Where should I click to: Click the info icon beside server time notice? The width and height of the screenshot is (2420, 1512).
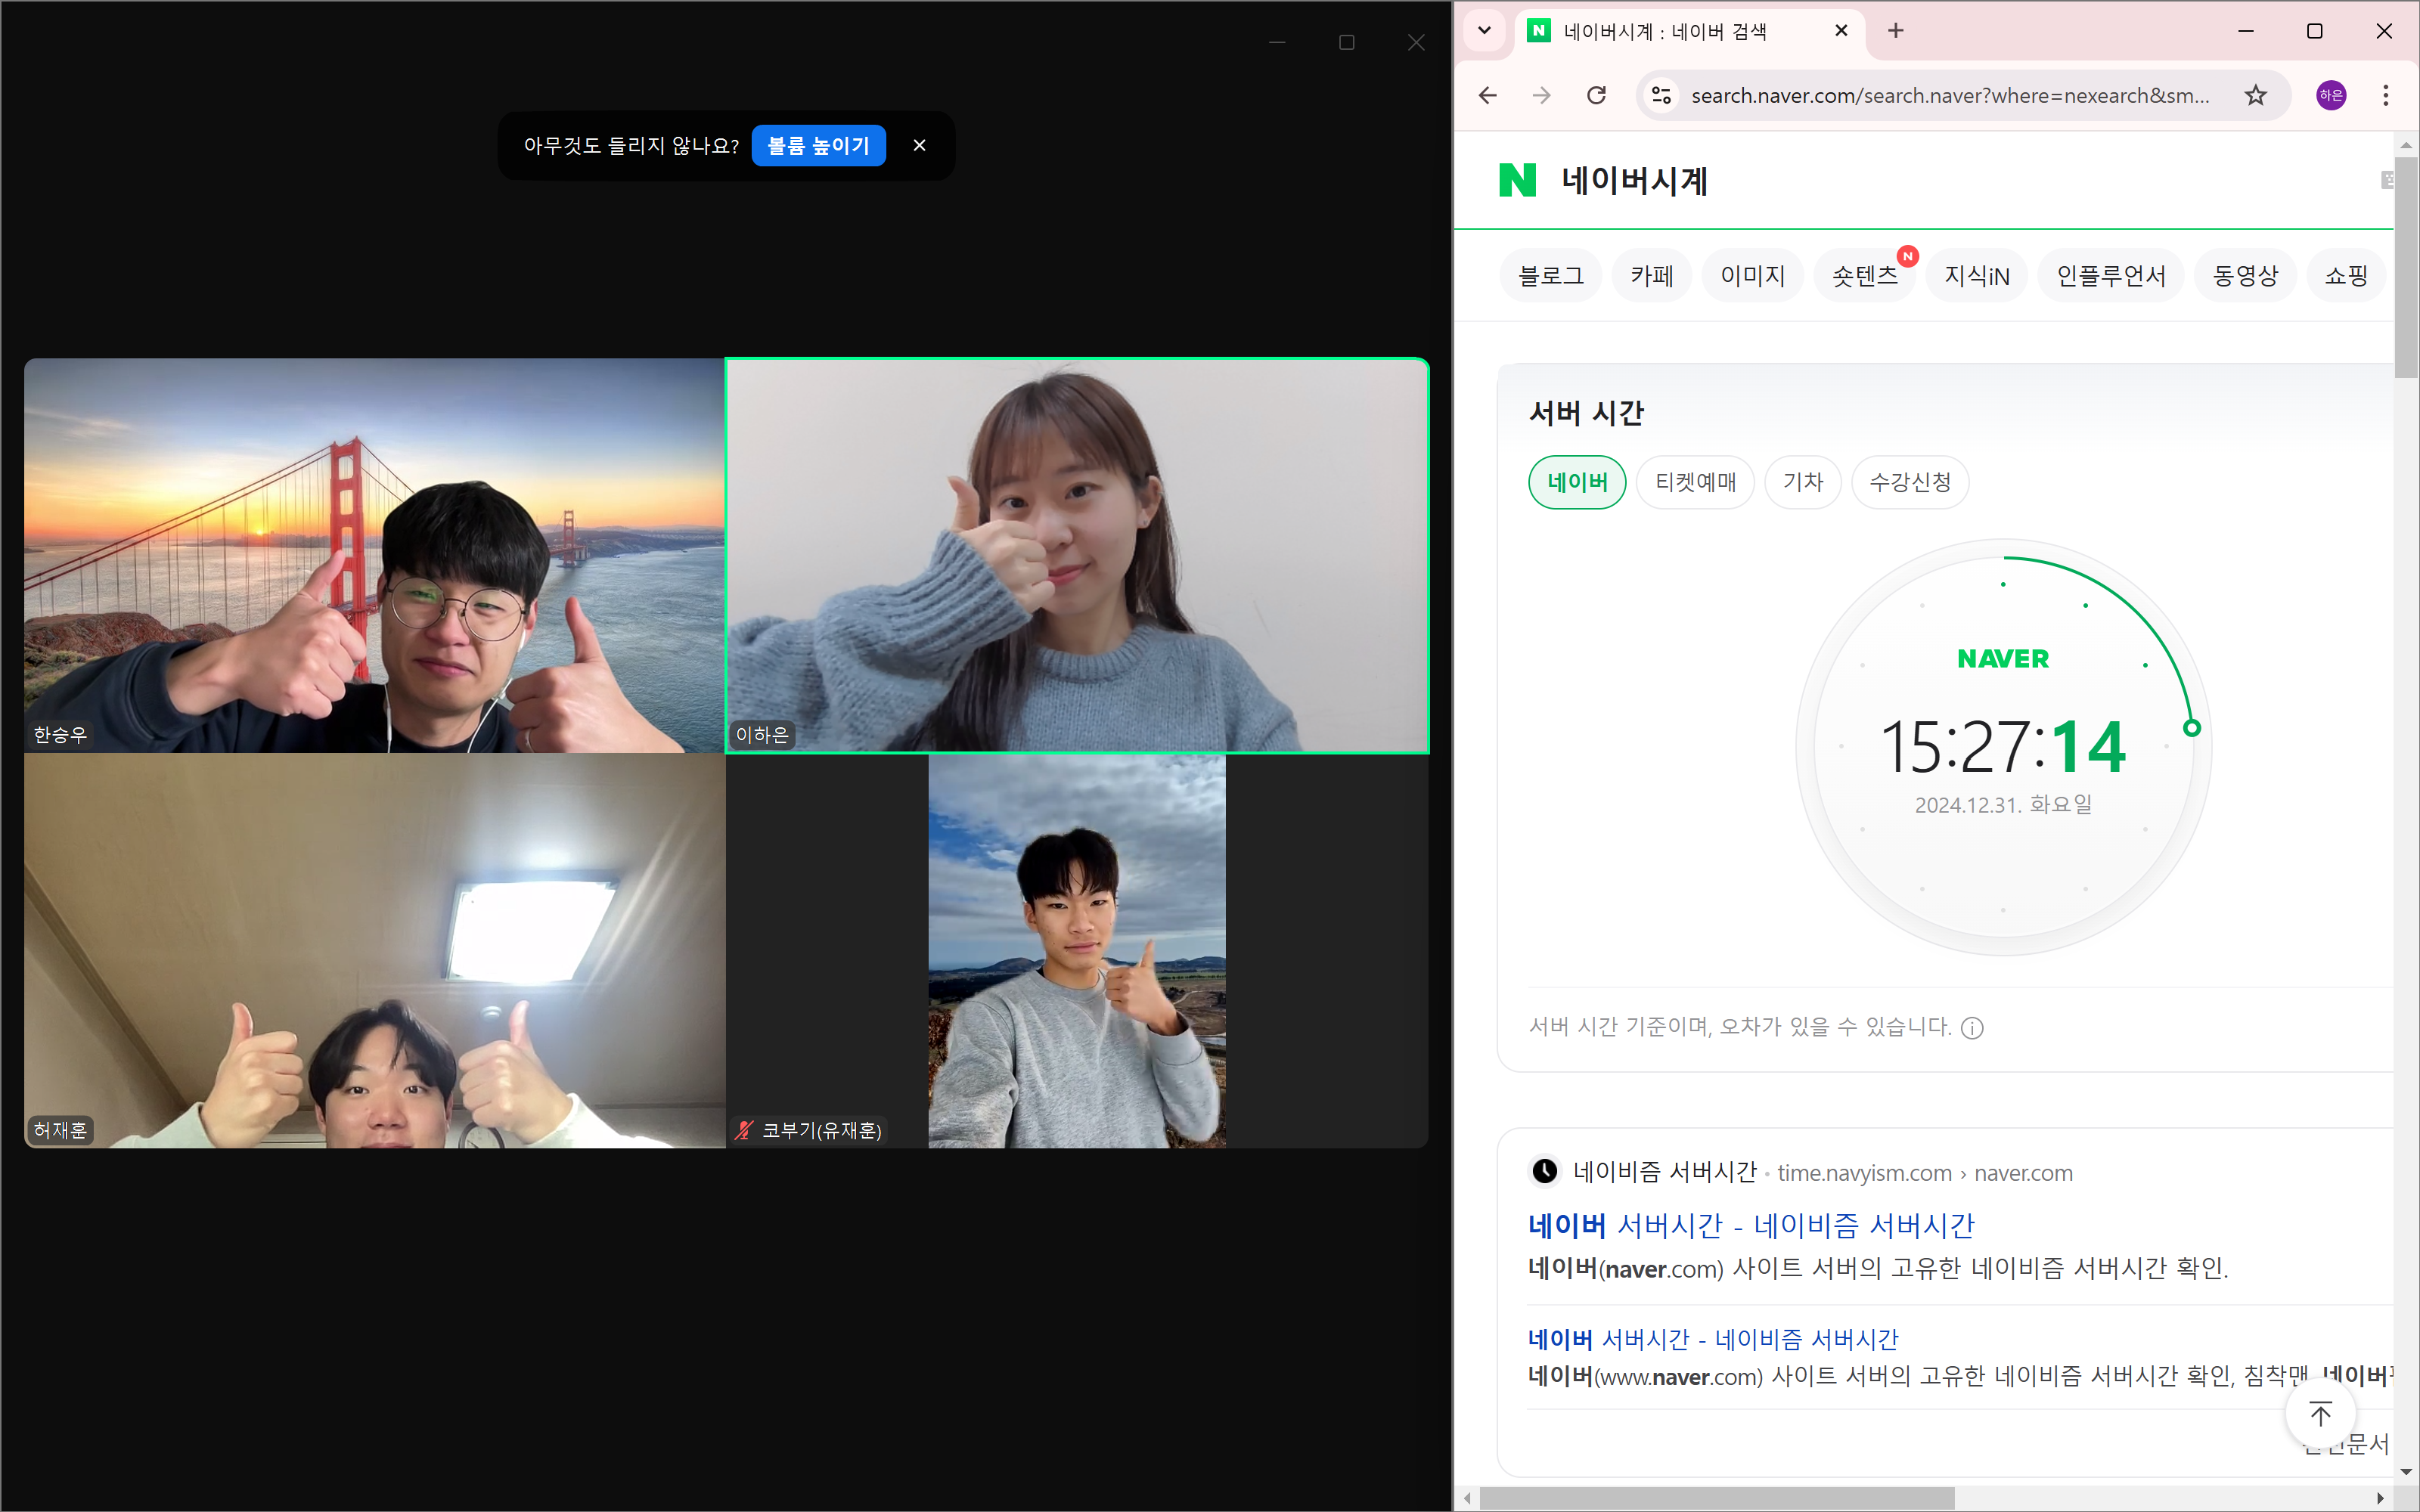1972,1028
